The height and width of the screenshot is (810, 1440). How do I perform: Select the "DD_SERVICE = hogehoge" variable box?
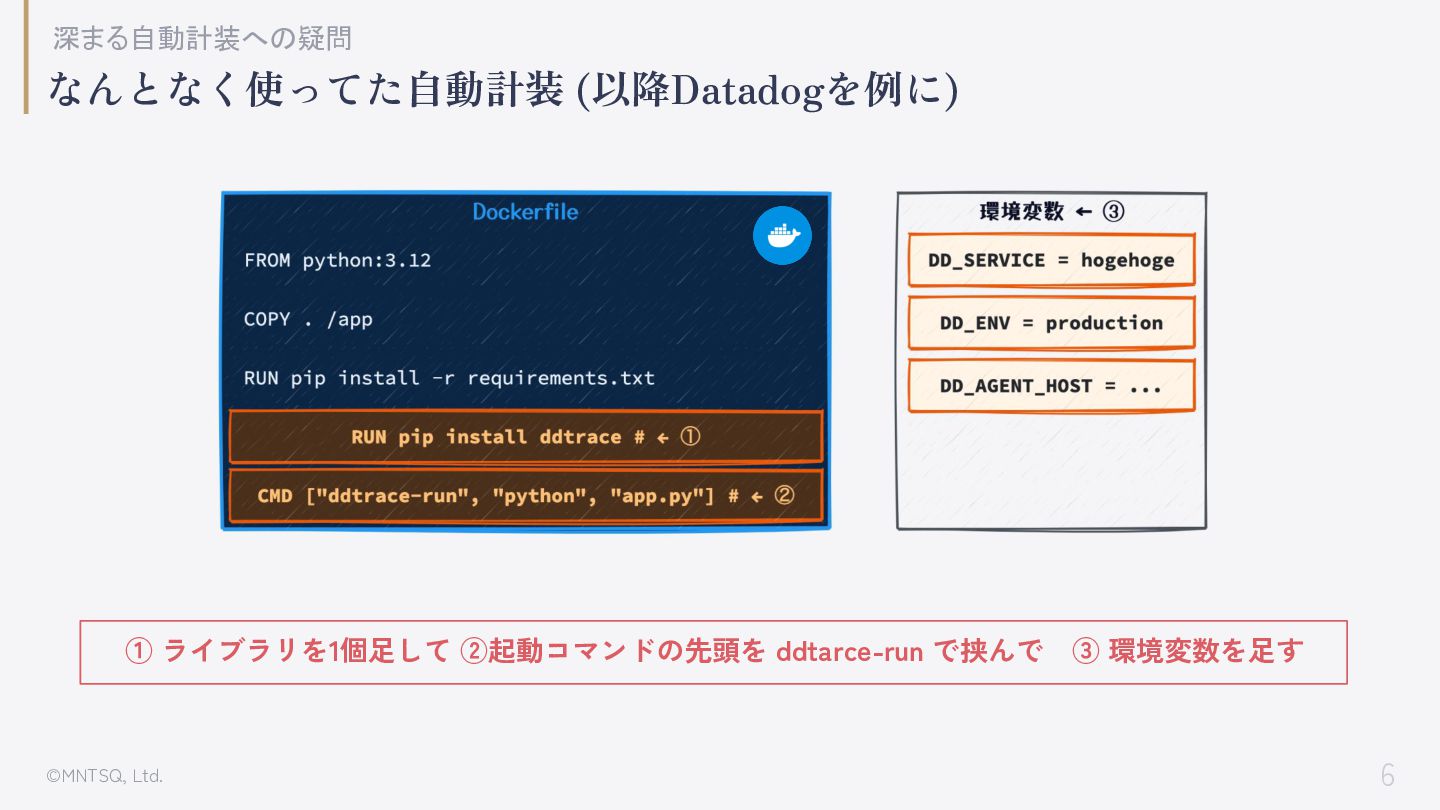(x=1052, y=260)
